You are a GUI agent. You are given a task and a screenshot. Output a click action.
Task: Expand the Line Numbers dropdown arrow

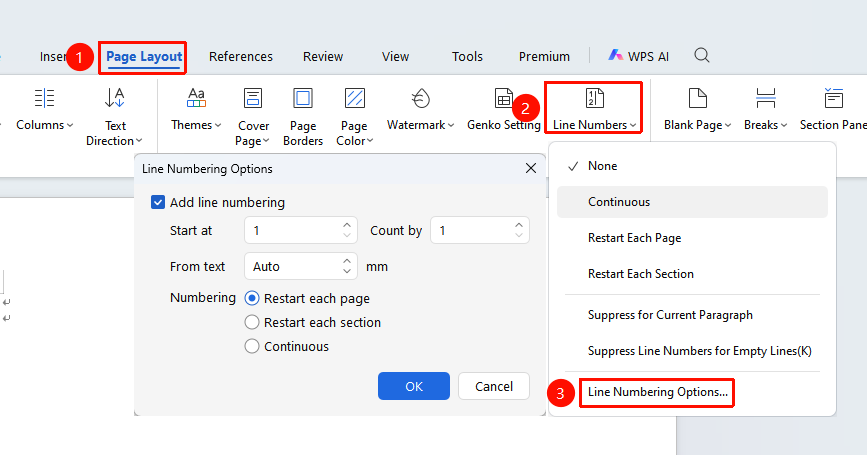coord(633,125)
